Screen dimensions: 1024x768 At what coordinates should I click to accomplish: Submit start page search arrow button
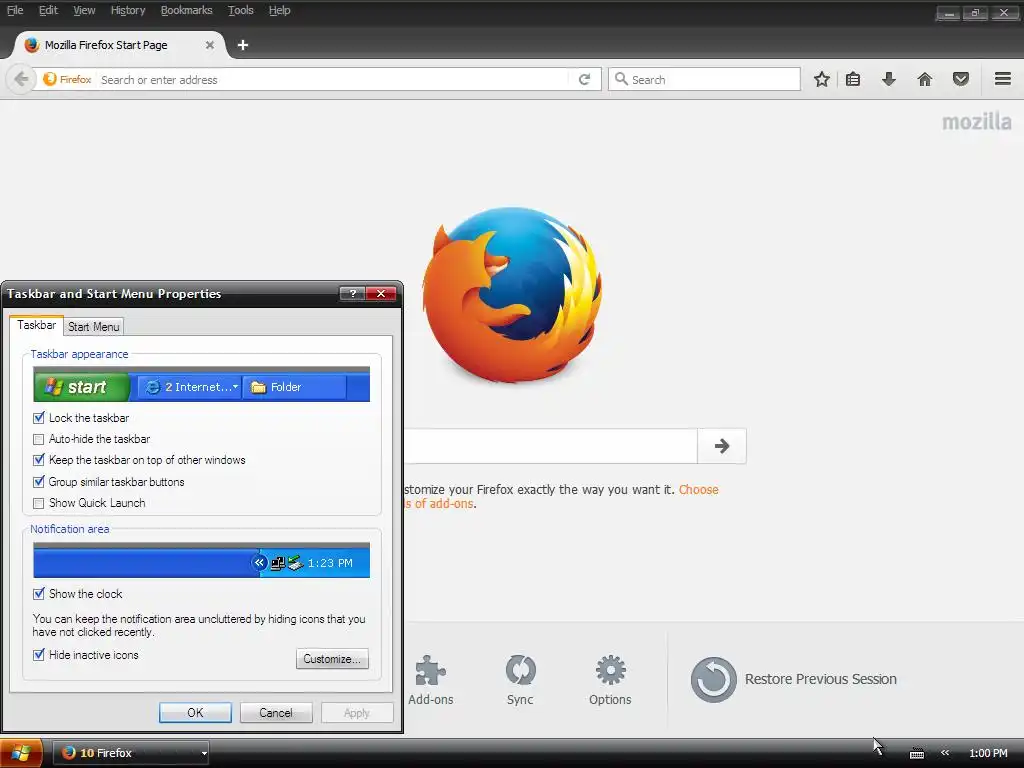point(722,446)
